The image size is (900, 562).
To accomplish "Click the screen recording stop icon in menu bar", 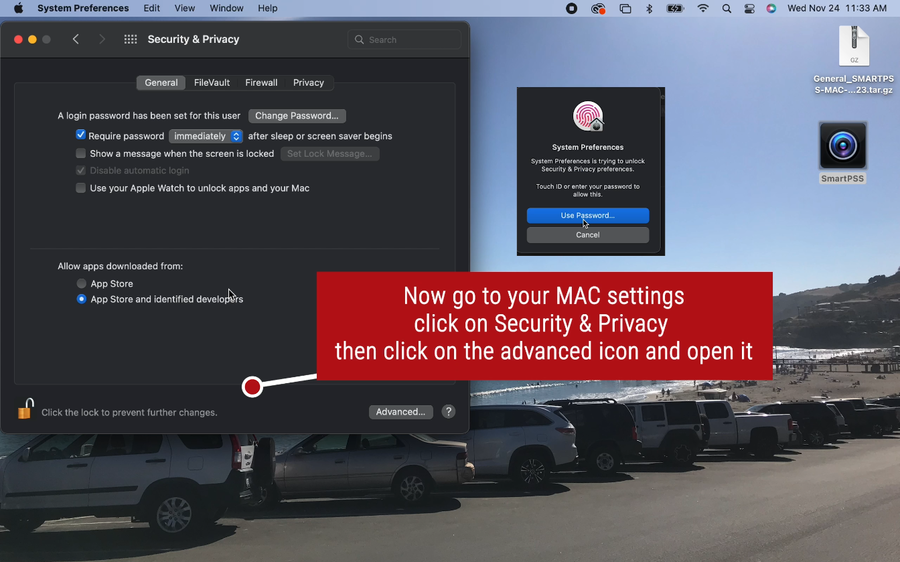I will 571,8.
